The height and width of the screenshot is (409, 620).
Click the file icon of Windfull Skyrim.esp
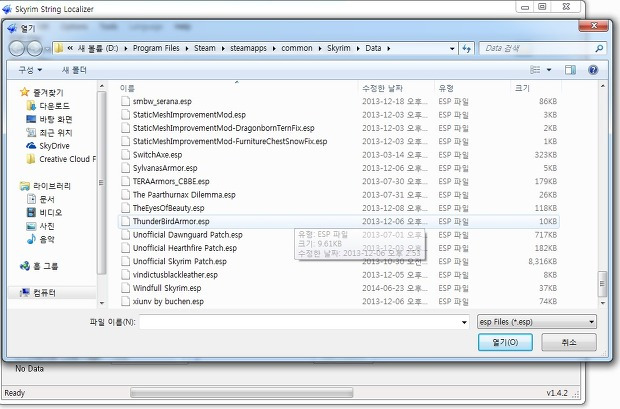pos(125,288)
